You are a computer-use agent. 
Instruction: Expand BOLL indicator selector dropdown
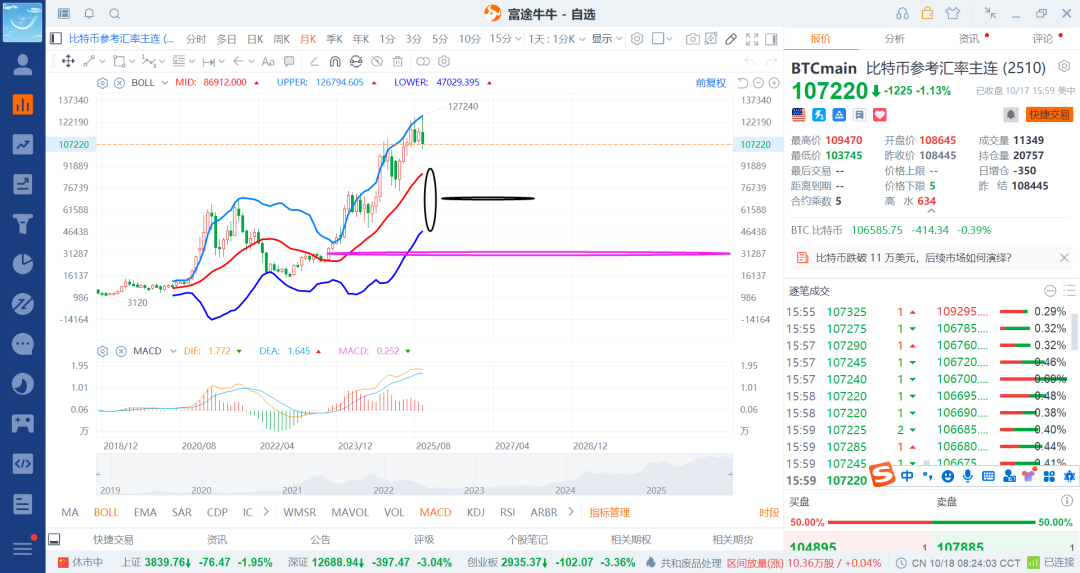tap(165, 83)
